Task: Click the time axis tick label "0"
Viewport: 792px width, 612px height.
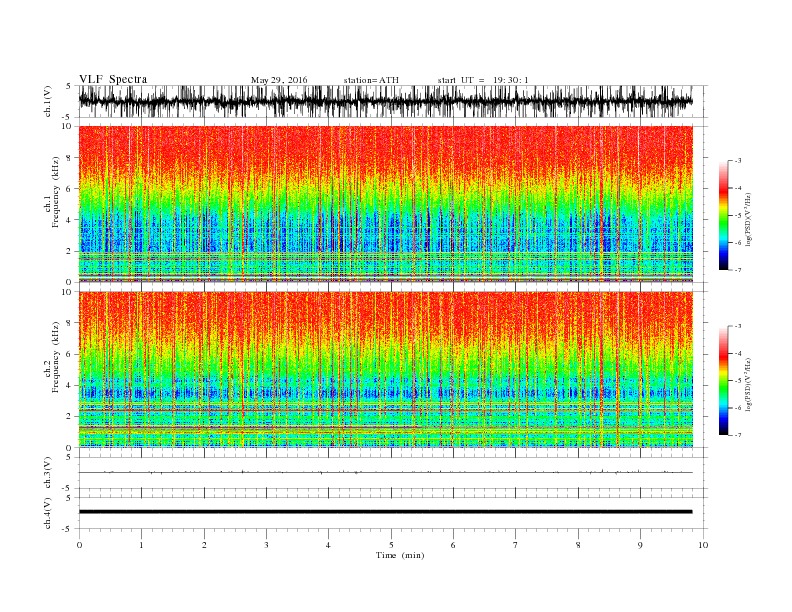Action: point(79,545)
